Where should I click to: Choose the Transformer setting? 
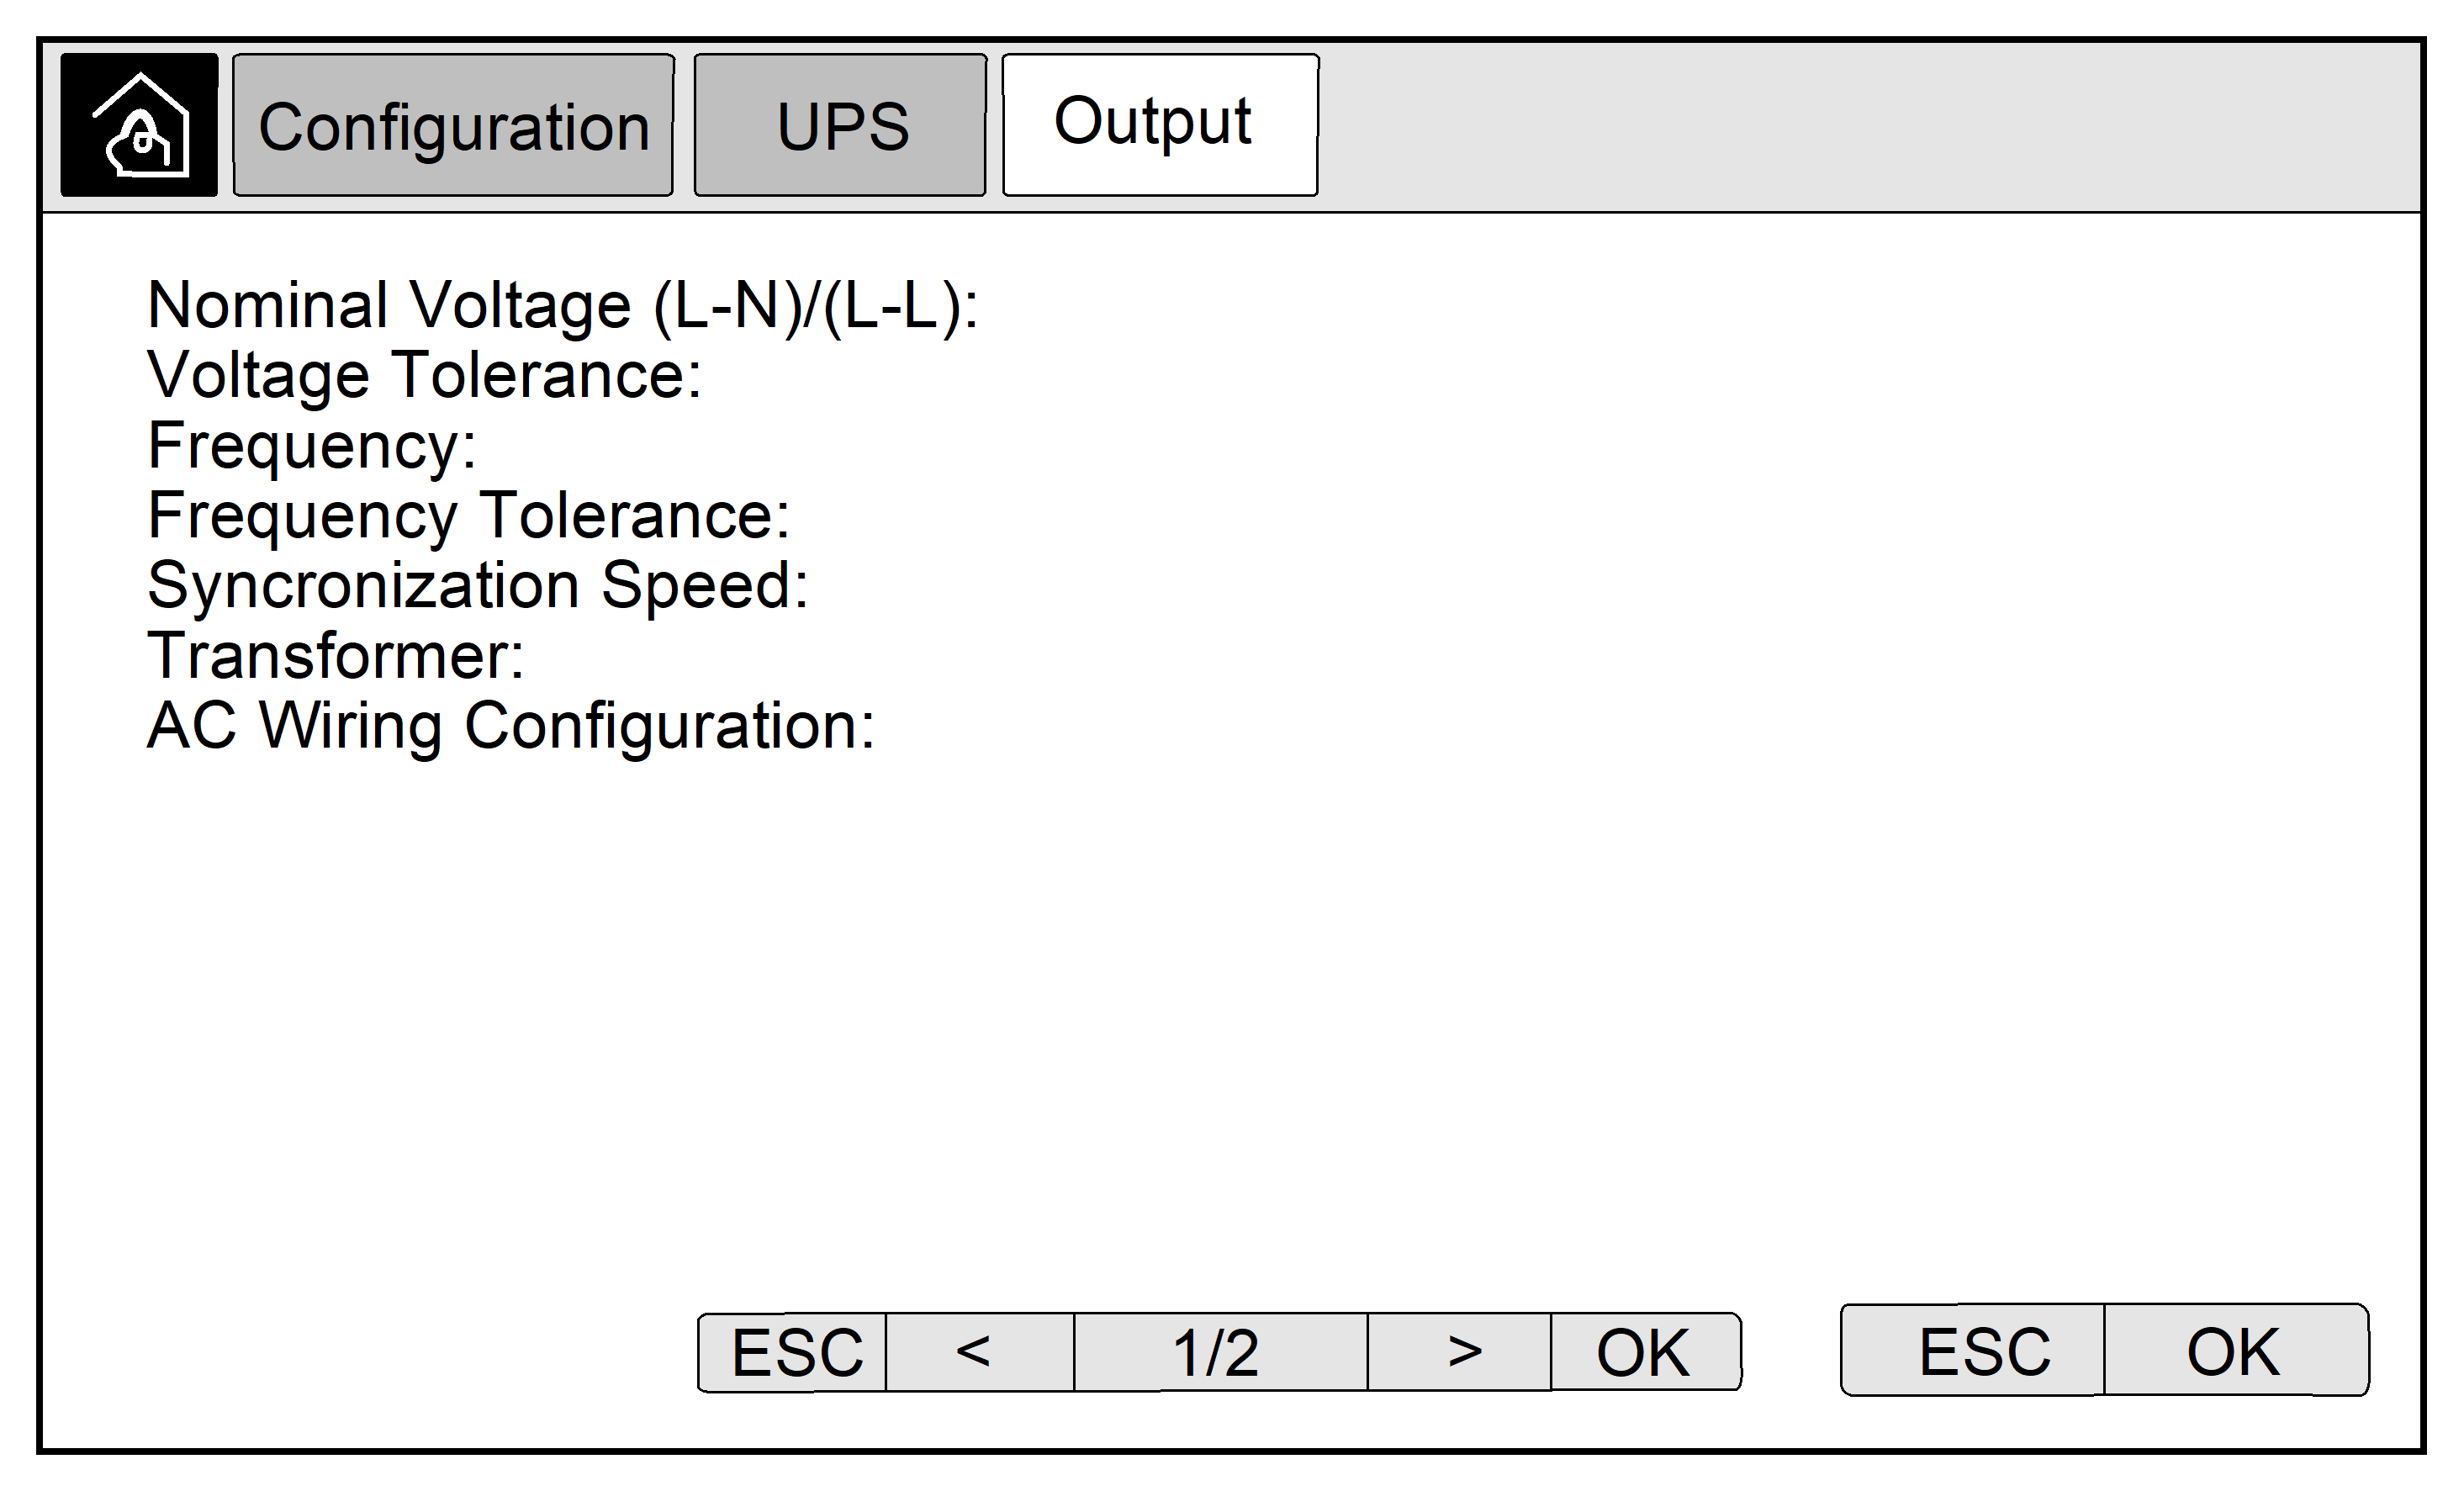(335, 656)
